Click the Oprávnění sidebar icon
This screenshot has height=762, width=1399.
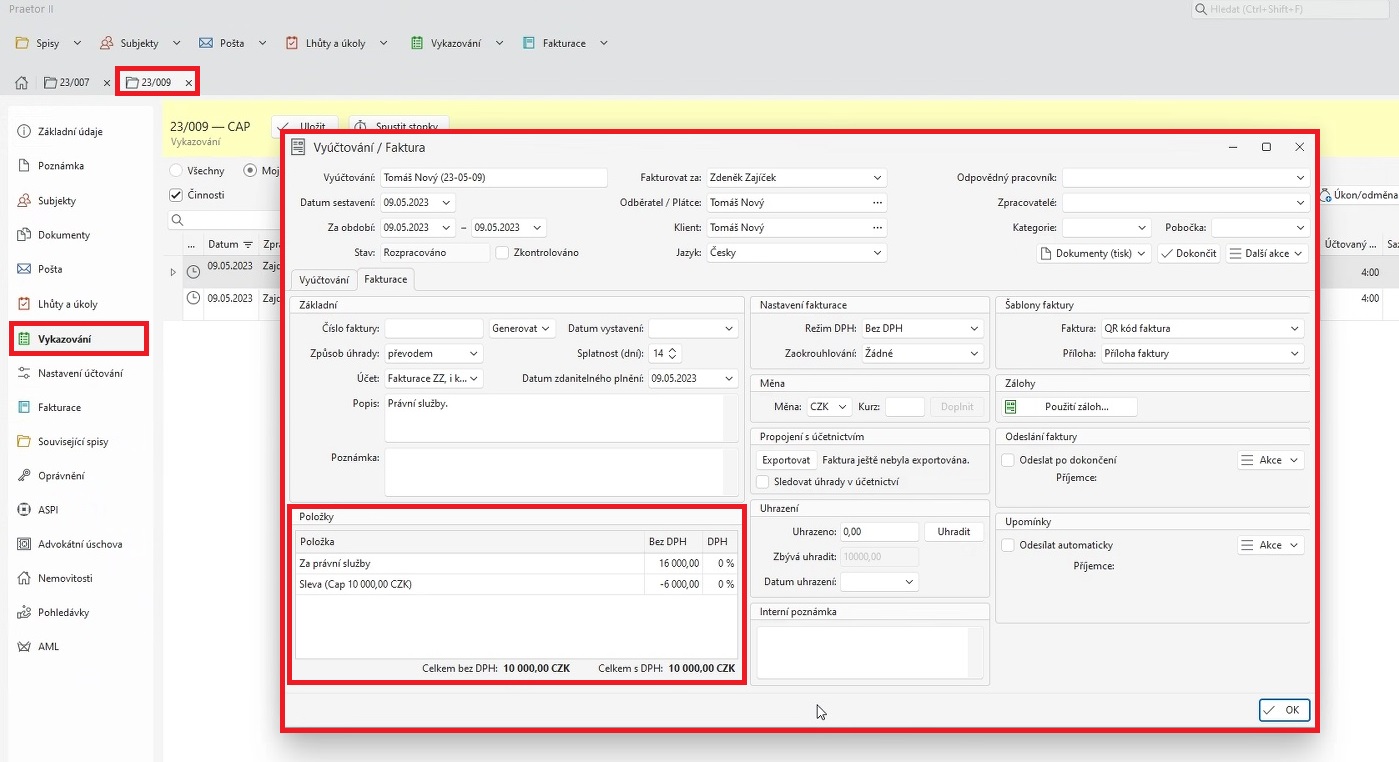click(x=25, y=476)
